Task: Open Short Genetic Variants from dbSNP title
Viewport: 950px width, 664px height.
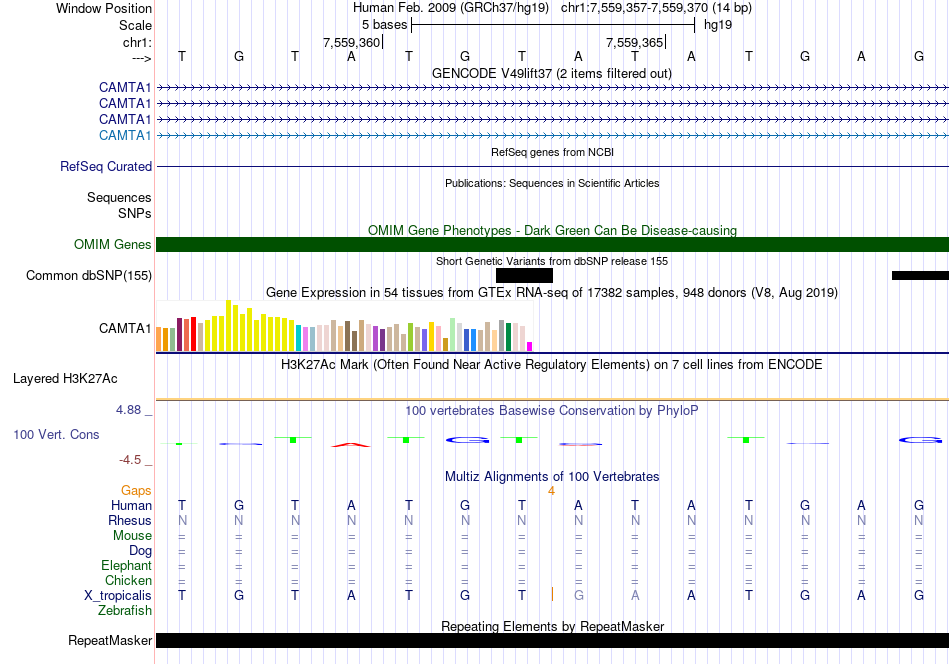Action: click(x=552, y=261)
